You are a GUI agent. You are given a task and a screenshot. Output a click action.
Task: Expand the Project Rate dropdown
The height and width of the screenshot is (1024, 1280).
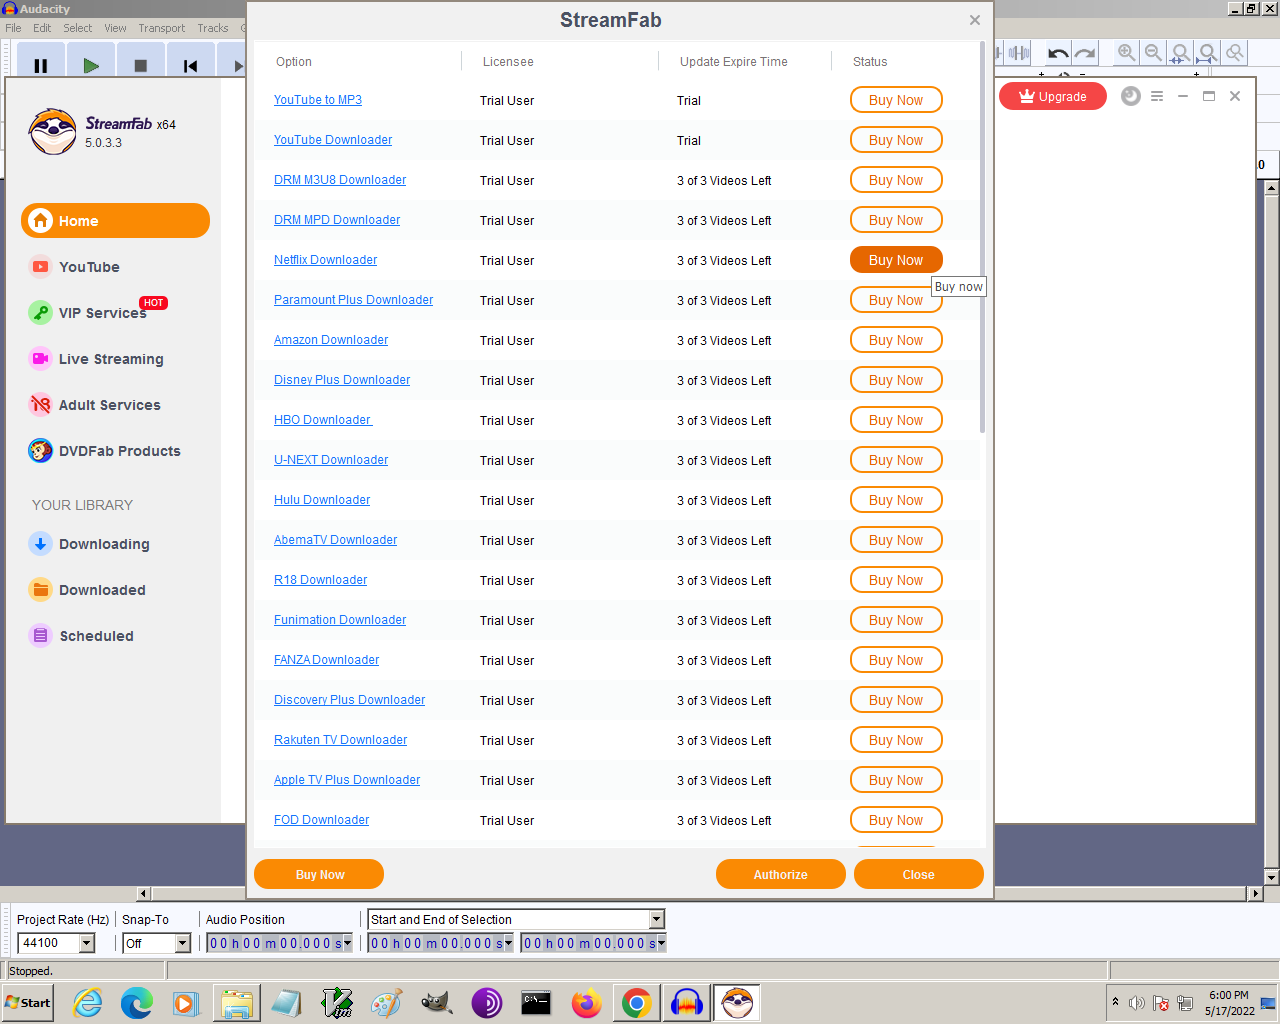point(87,943)
